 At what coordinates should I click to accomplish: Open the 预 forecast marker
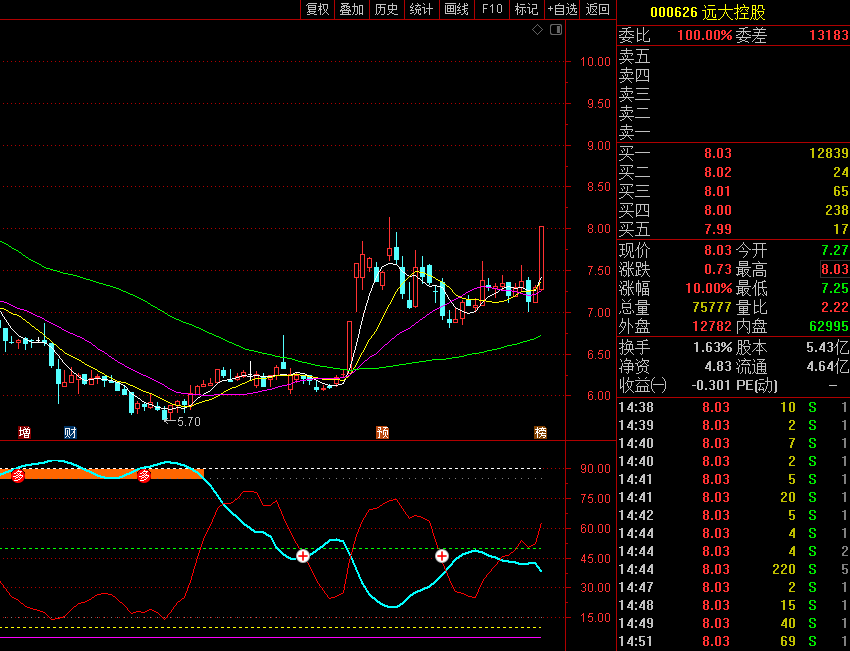(x=383, y=433)
